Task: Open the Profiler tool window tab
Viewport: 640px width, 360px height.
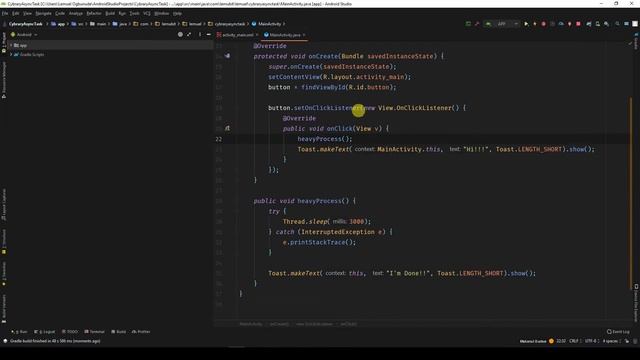Action: point(141,331)
